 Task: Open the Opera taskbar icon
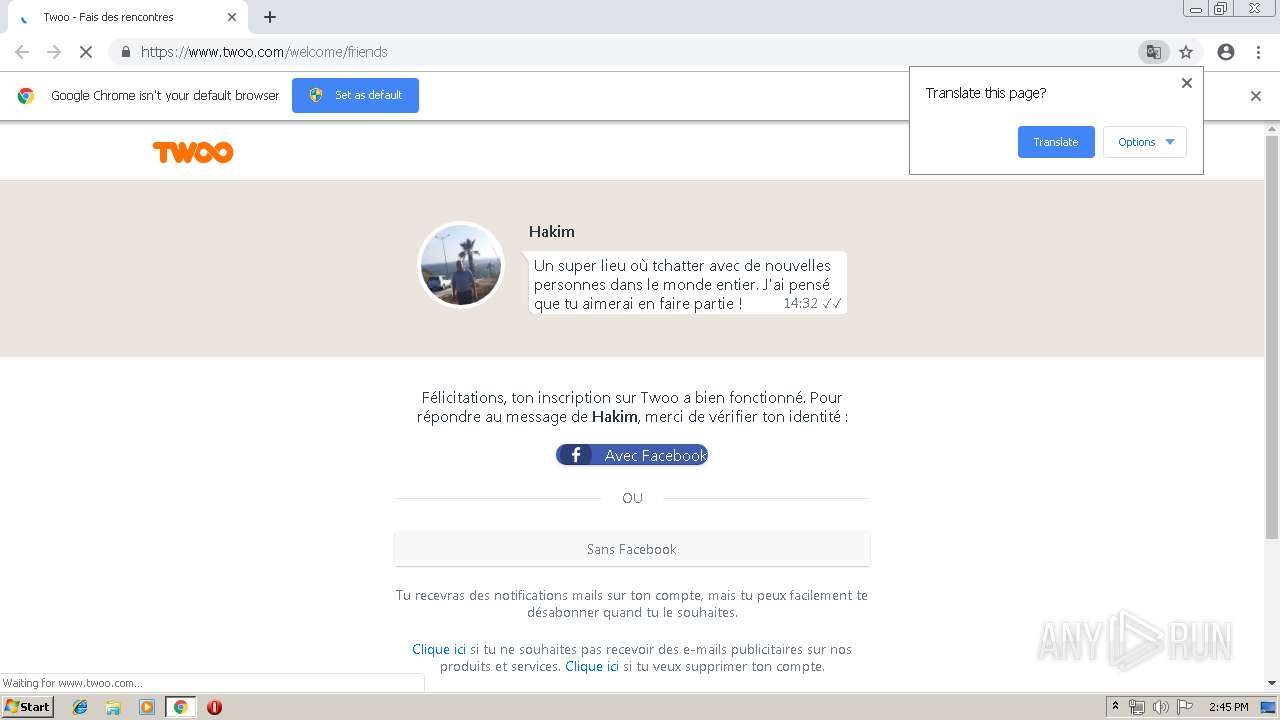click(214, 707)
